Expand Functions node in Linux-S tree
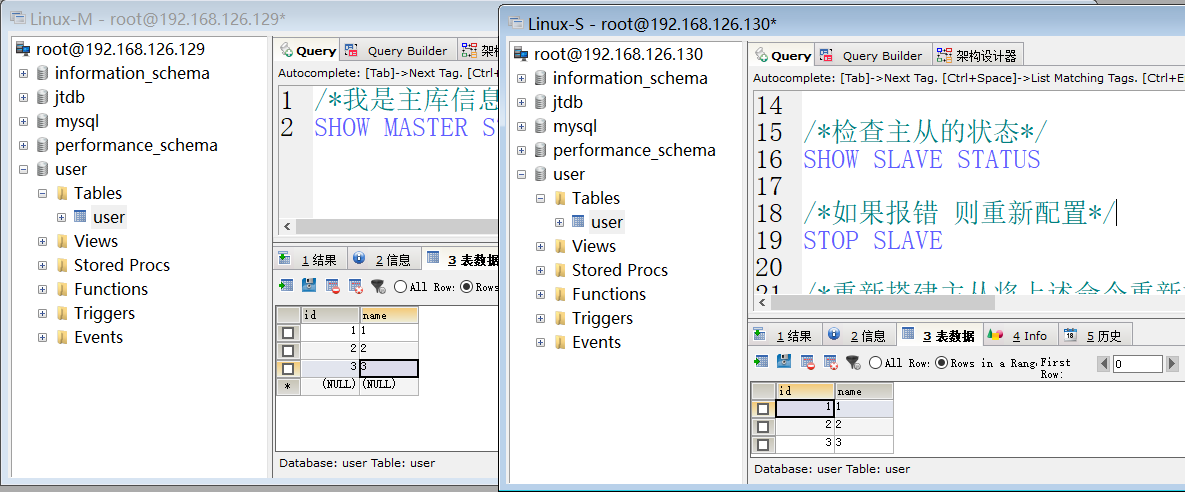 (540, 295)
